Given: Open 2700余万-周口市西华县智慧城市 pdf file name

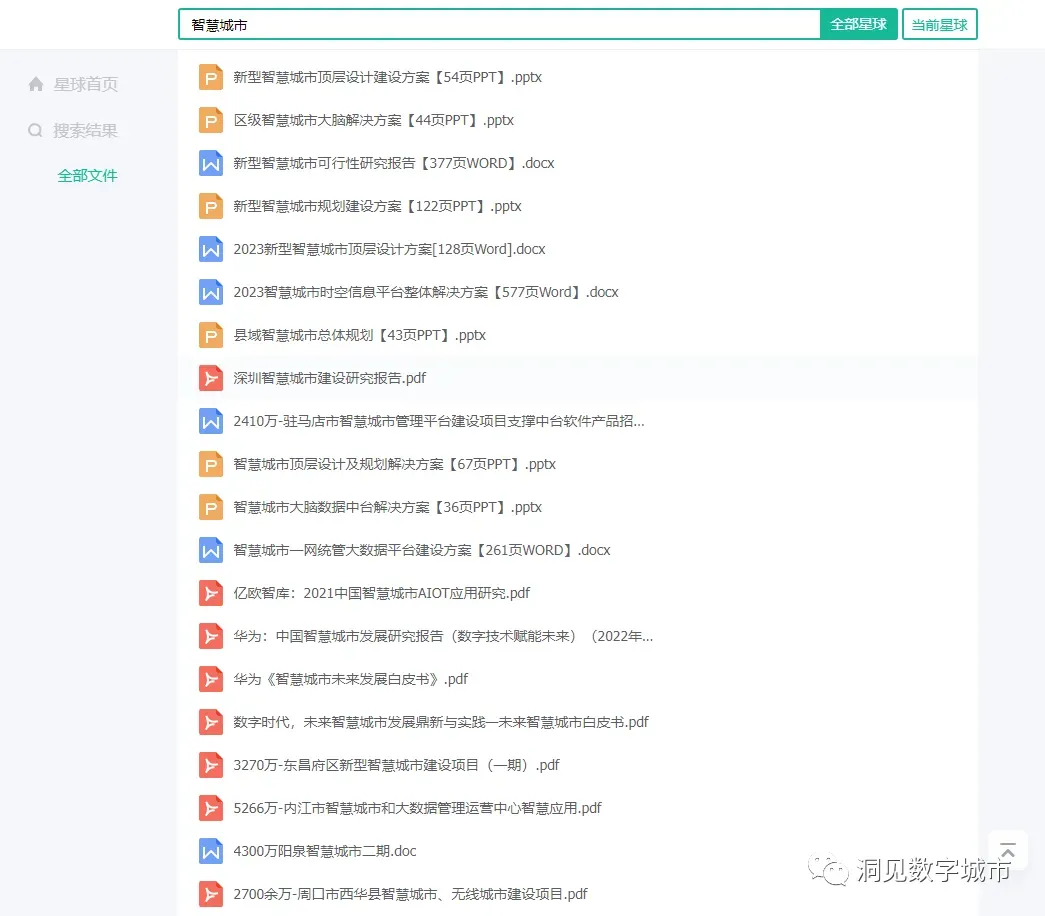Looking at the screenshot, I should [x=411, y=894].
